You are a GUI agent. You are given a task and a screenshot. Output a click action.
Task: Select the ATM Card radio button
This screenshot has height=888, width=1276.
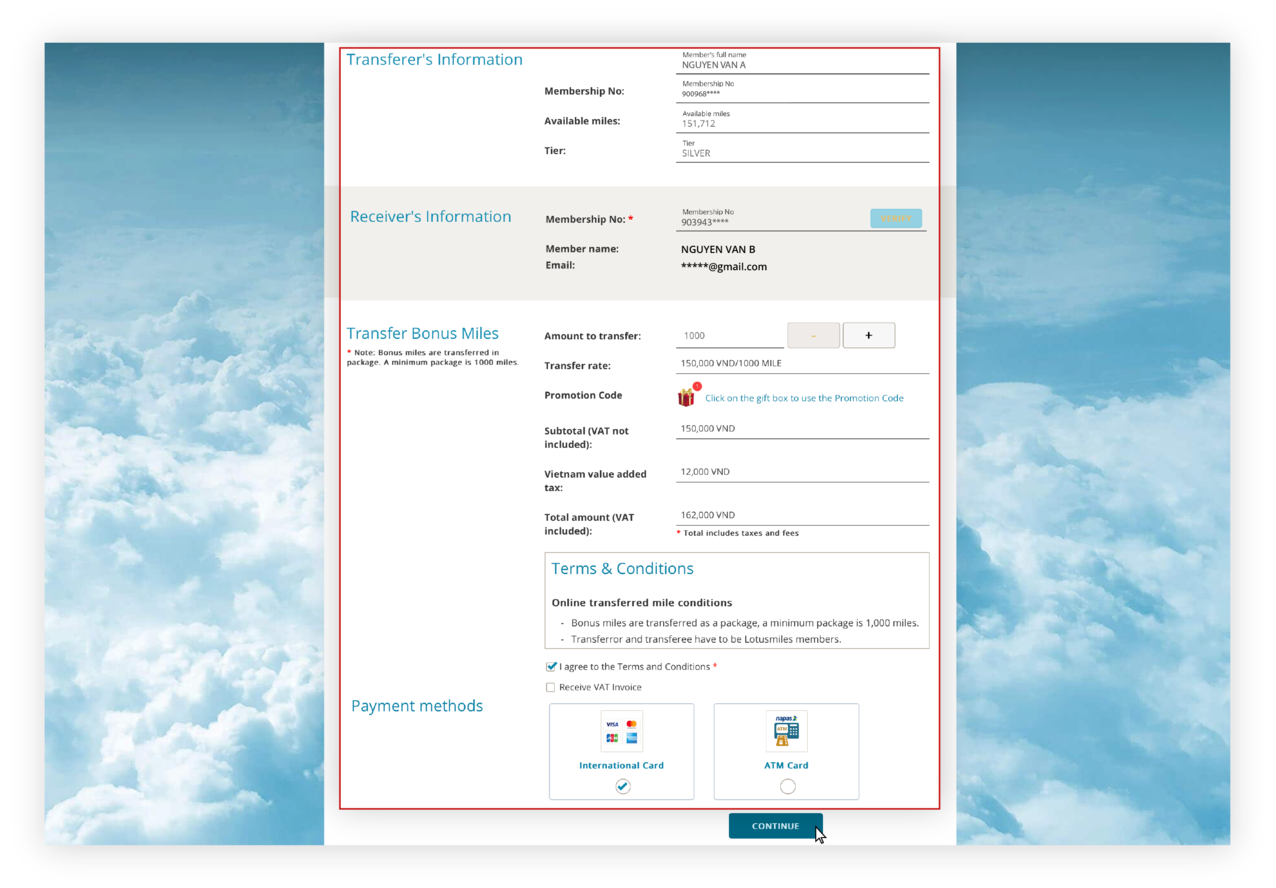(x=786, y=786)
